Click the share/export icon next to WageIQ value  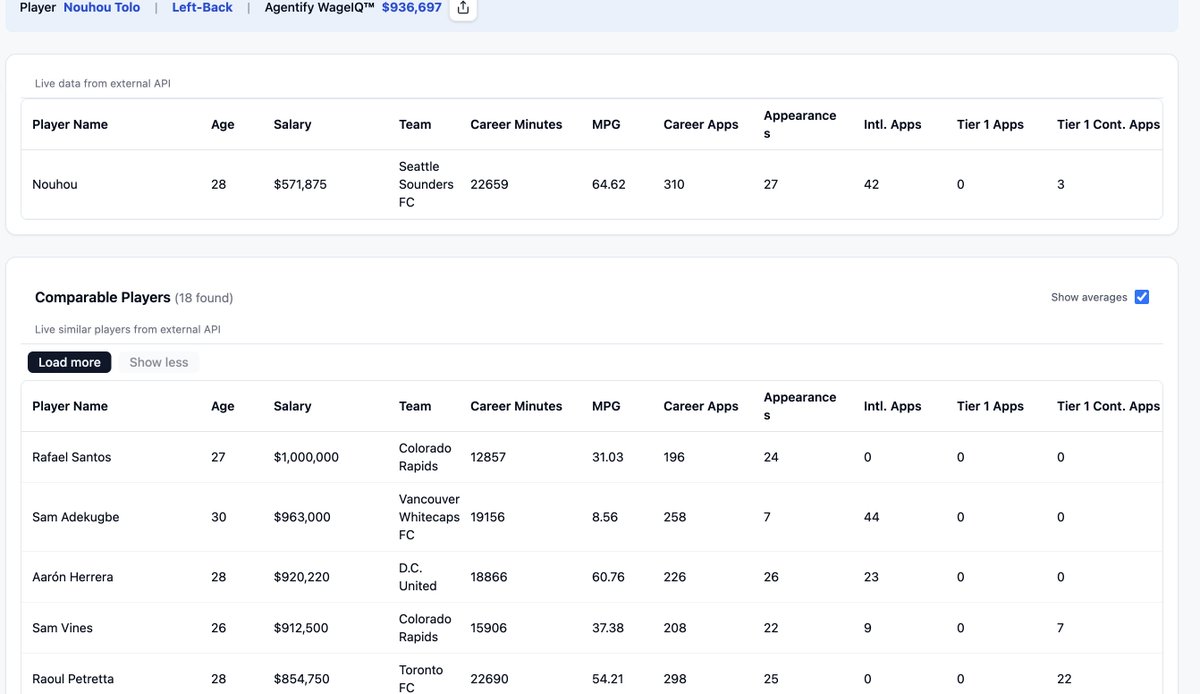462,9
